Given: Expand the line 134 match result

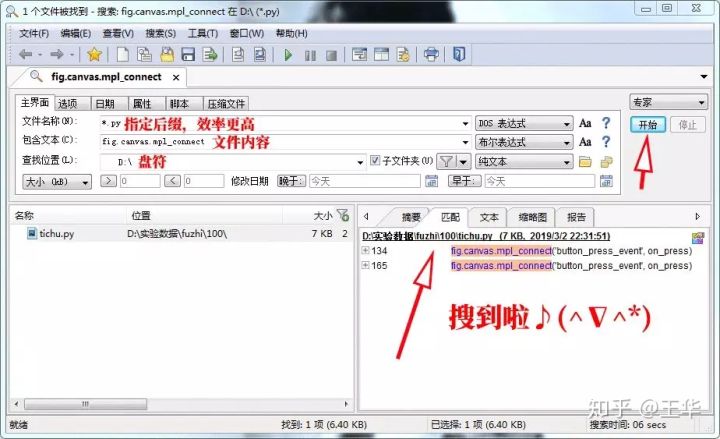Looking at the screenshot, I should (366, 251).
